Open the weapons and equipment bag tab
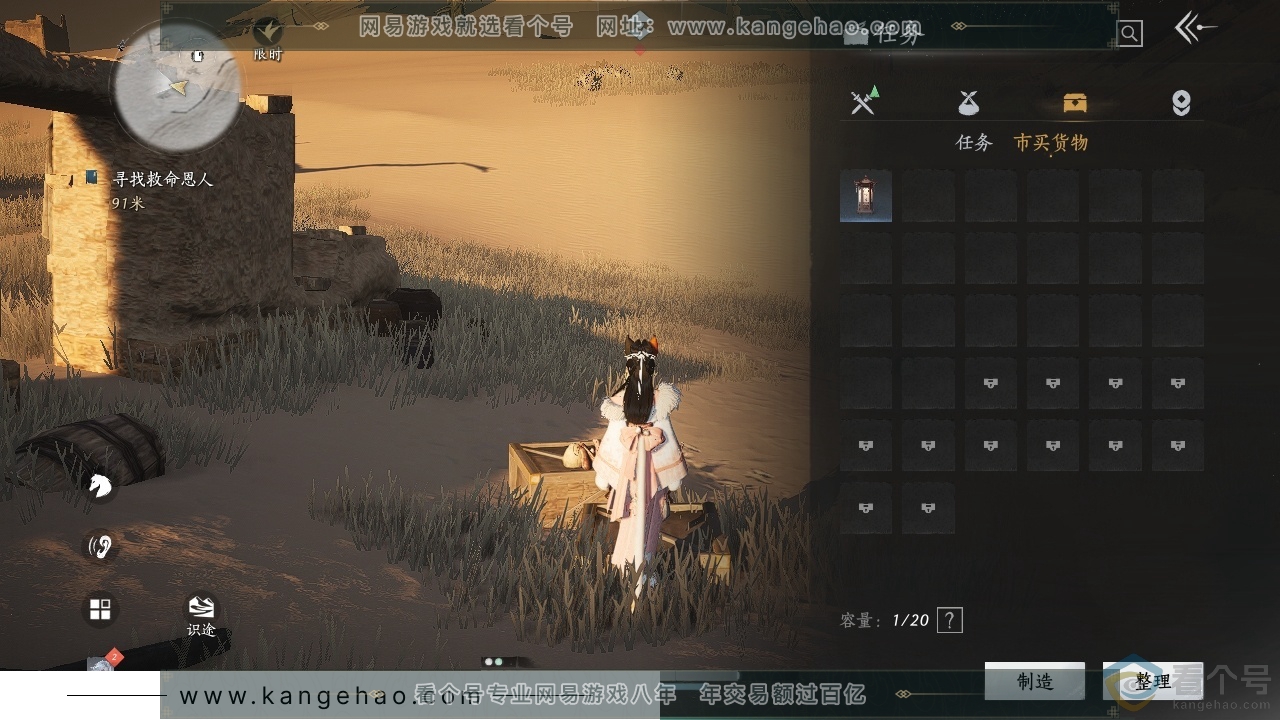 (x=864, y=101)
